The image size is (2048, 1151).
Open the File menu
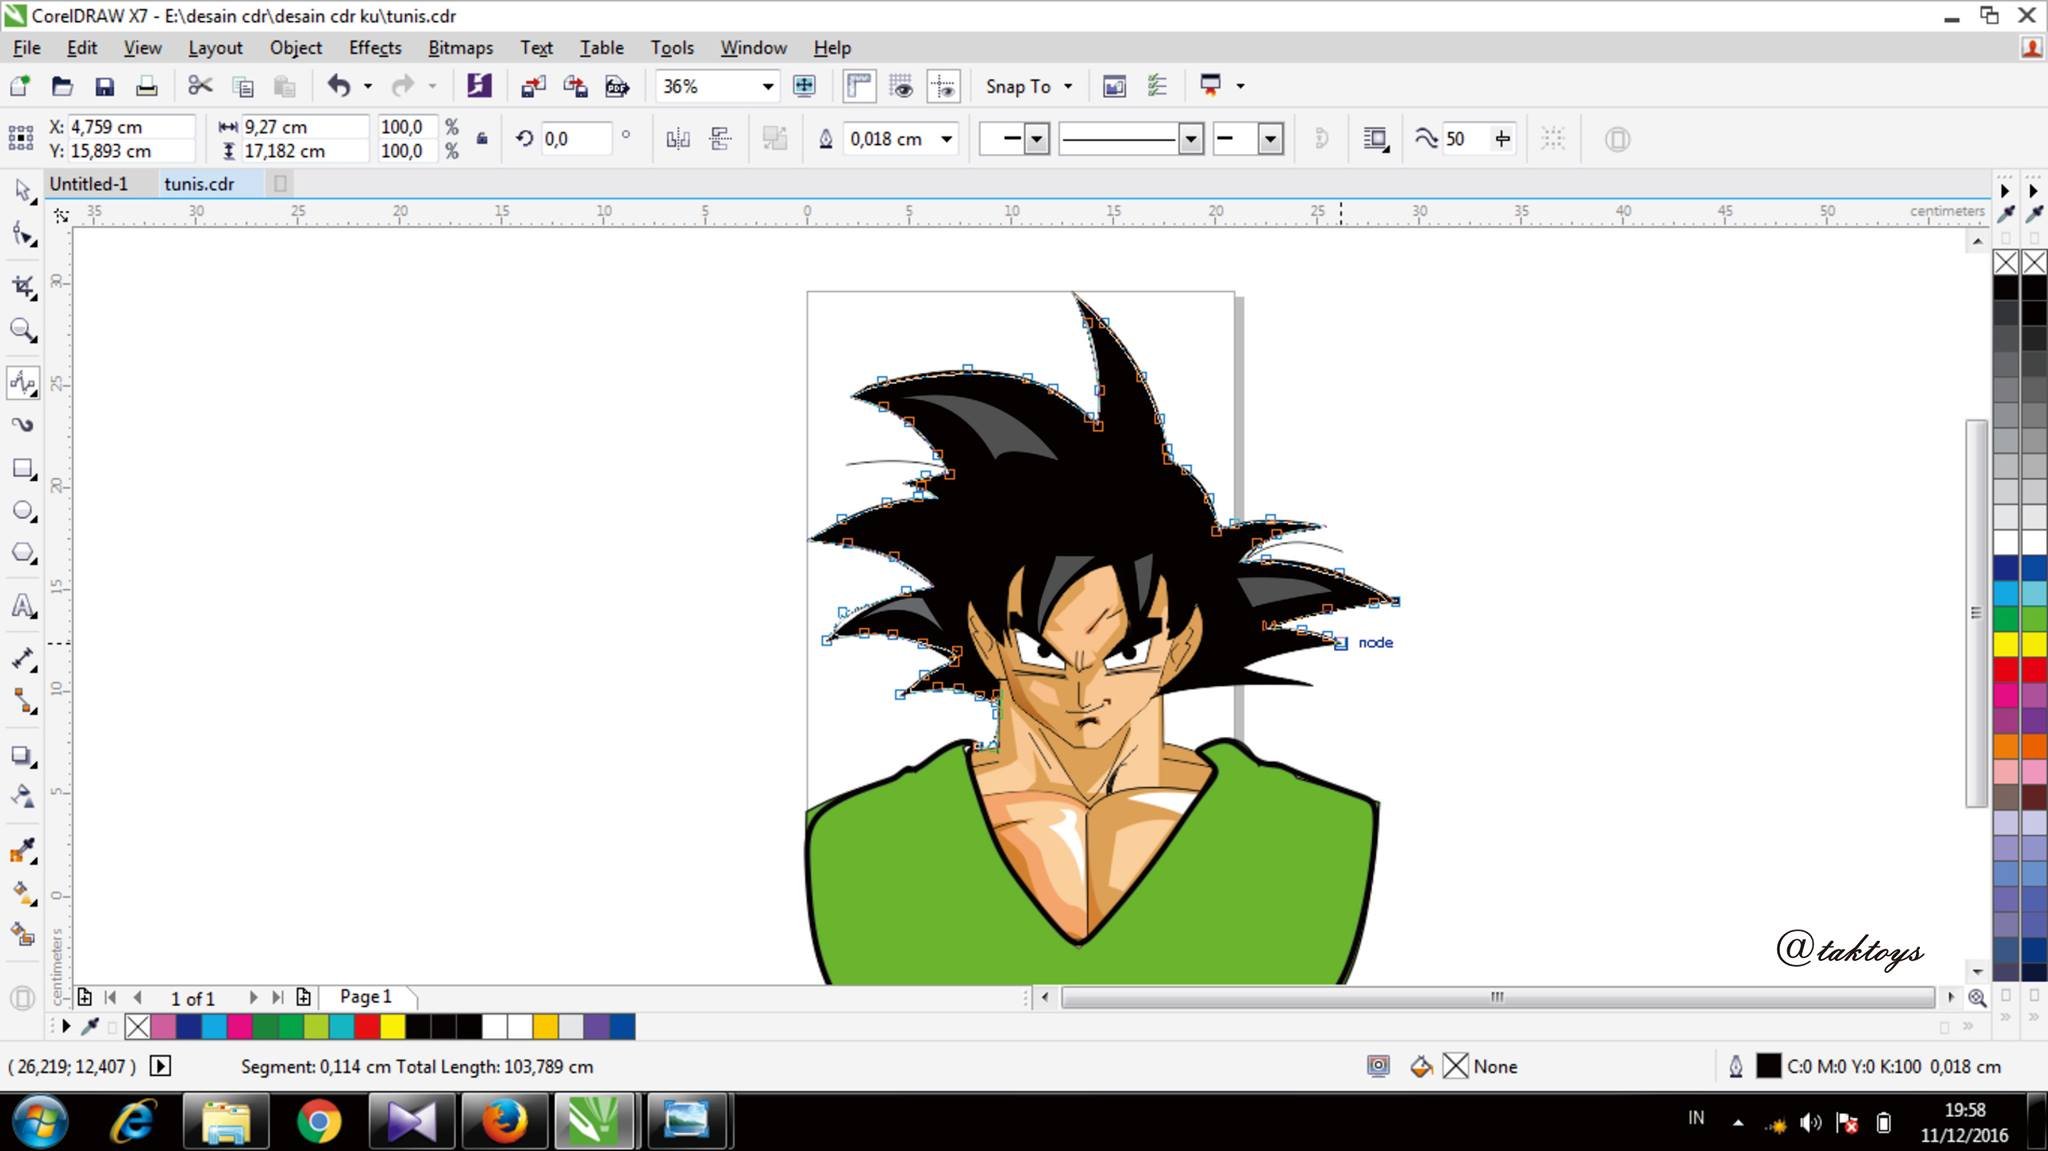26,47
